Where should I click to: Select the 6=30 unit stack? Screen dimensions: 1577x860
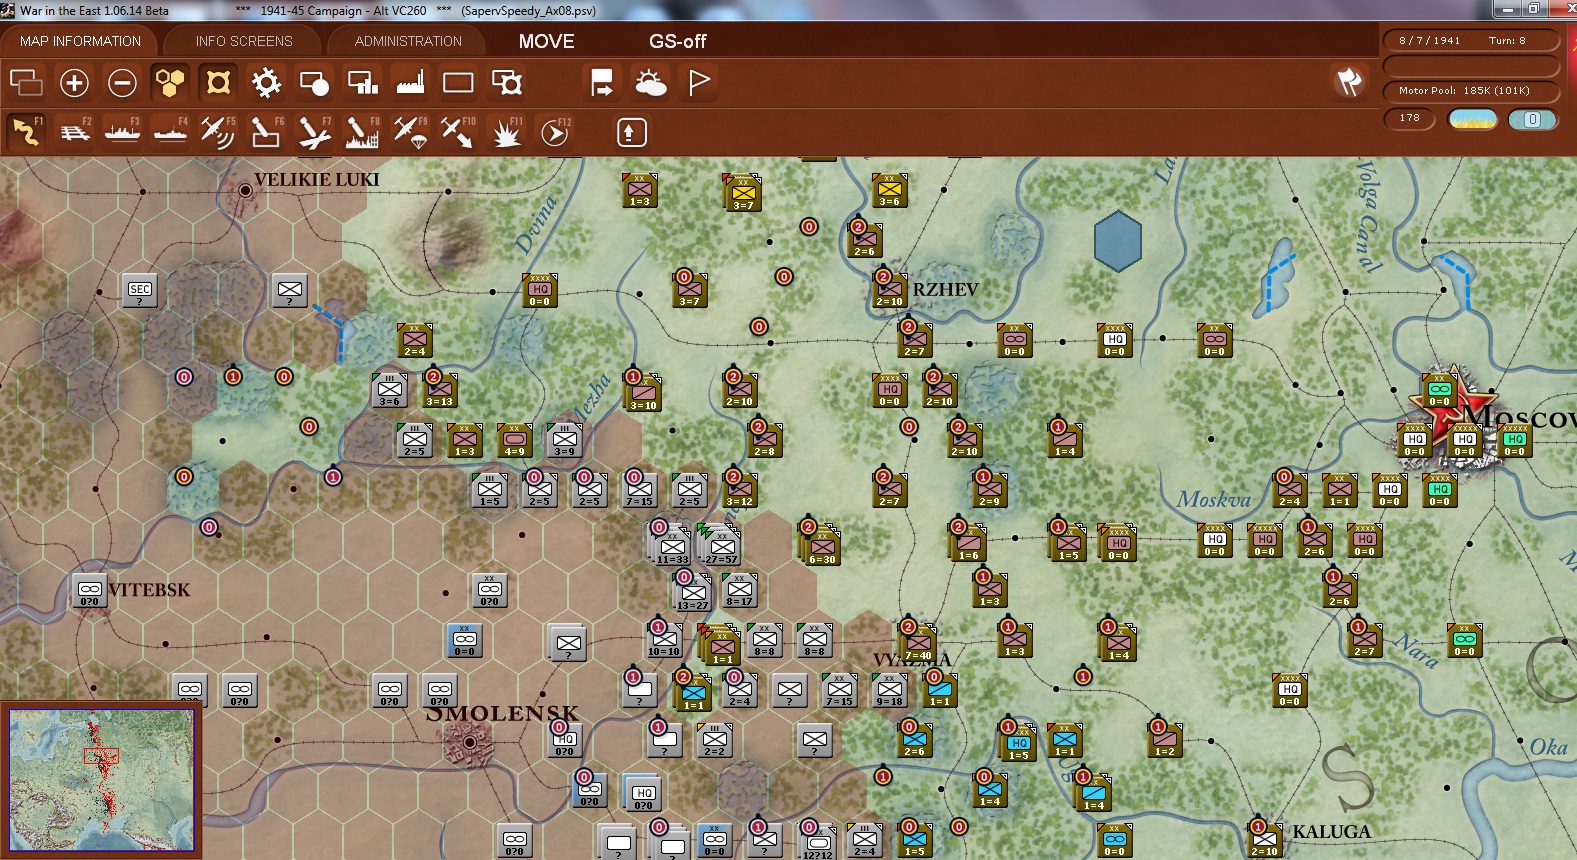click(821, 548)
